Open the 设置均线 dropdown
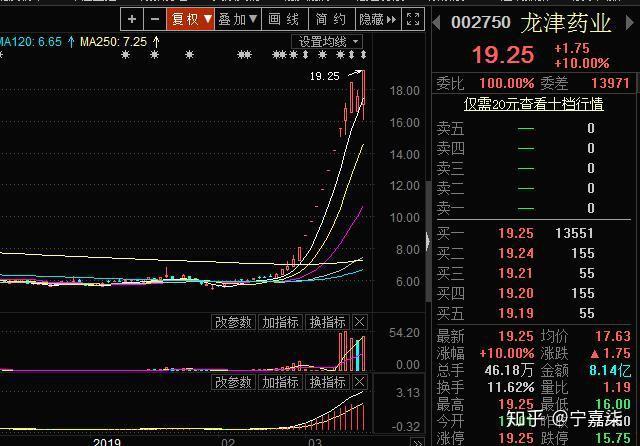 point(327,42)
